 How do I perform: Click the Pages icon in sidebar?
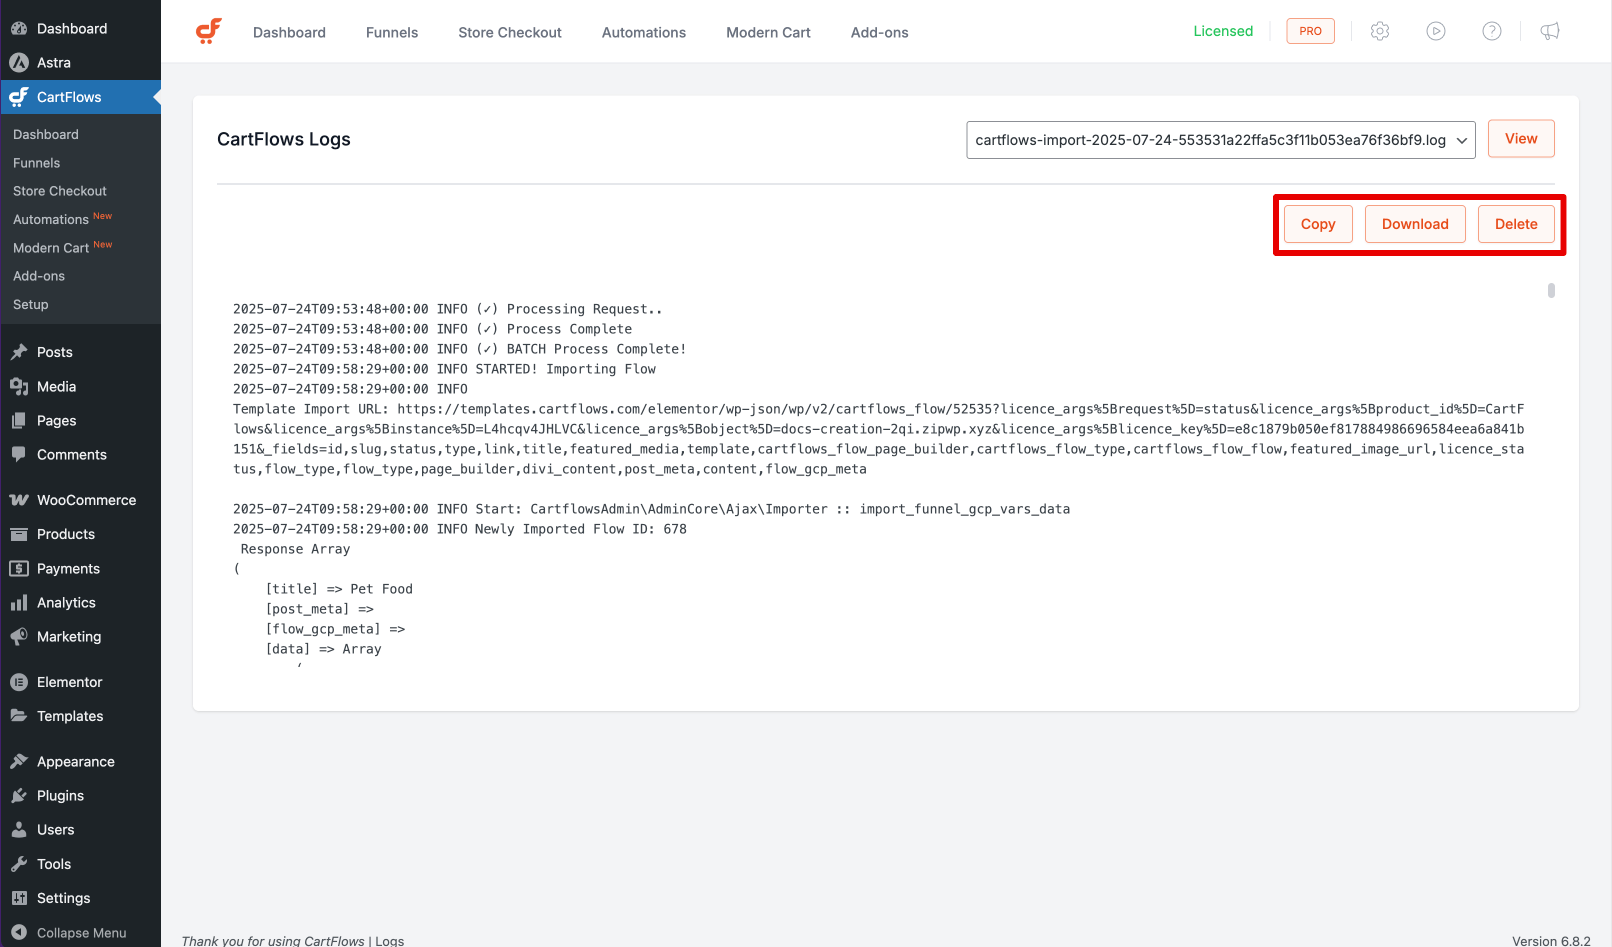click(x=19, y=421)
